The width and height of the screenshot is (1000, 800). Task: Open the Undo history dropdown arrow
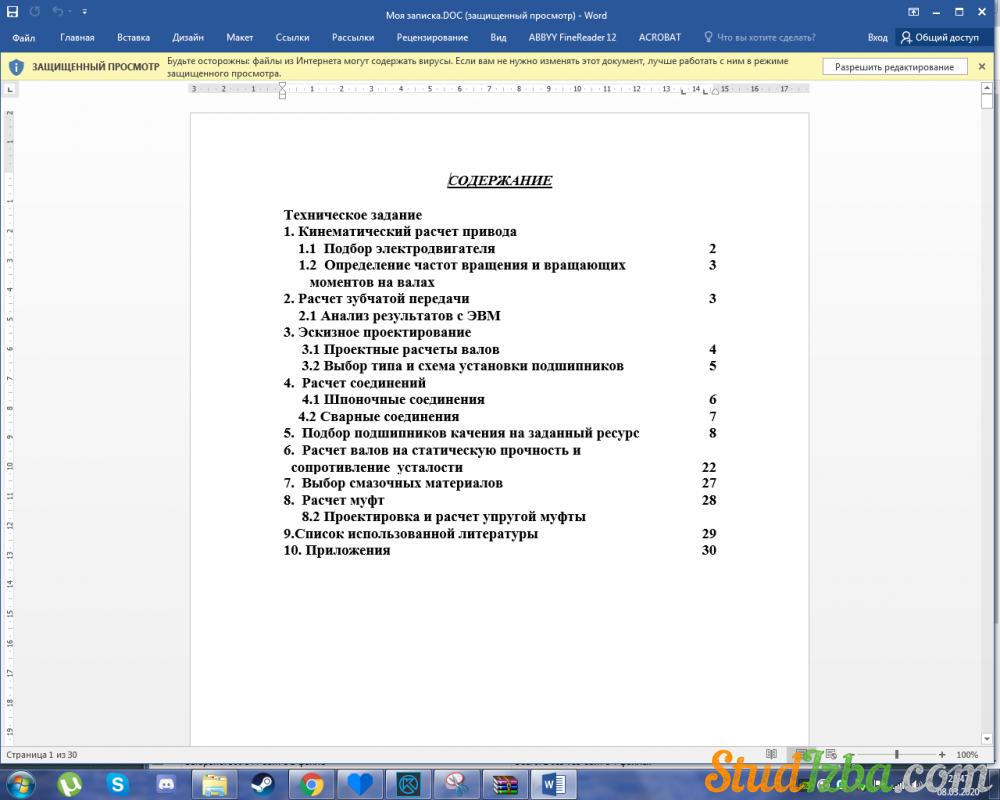[69, 11]
